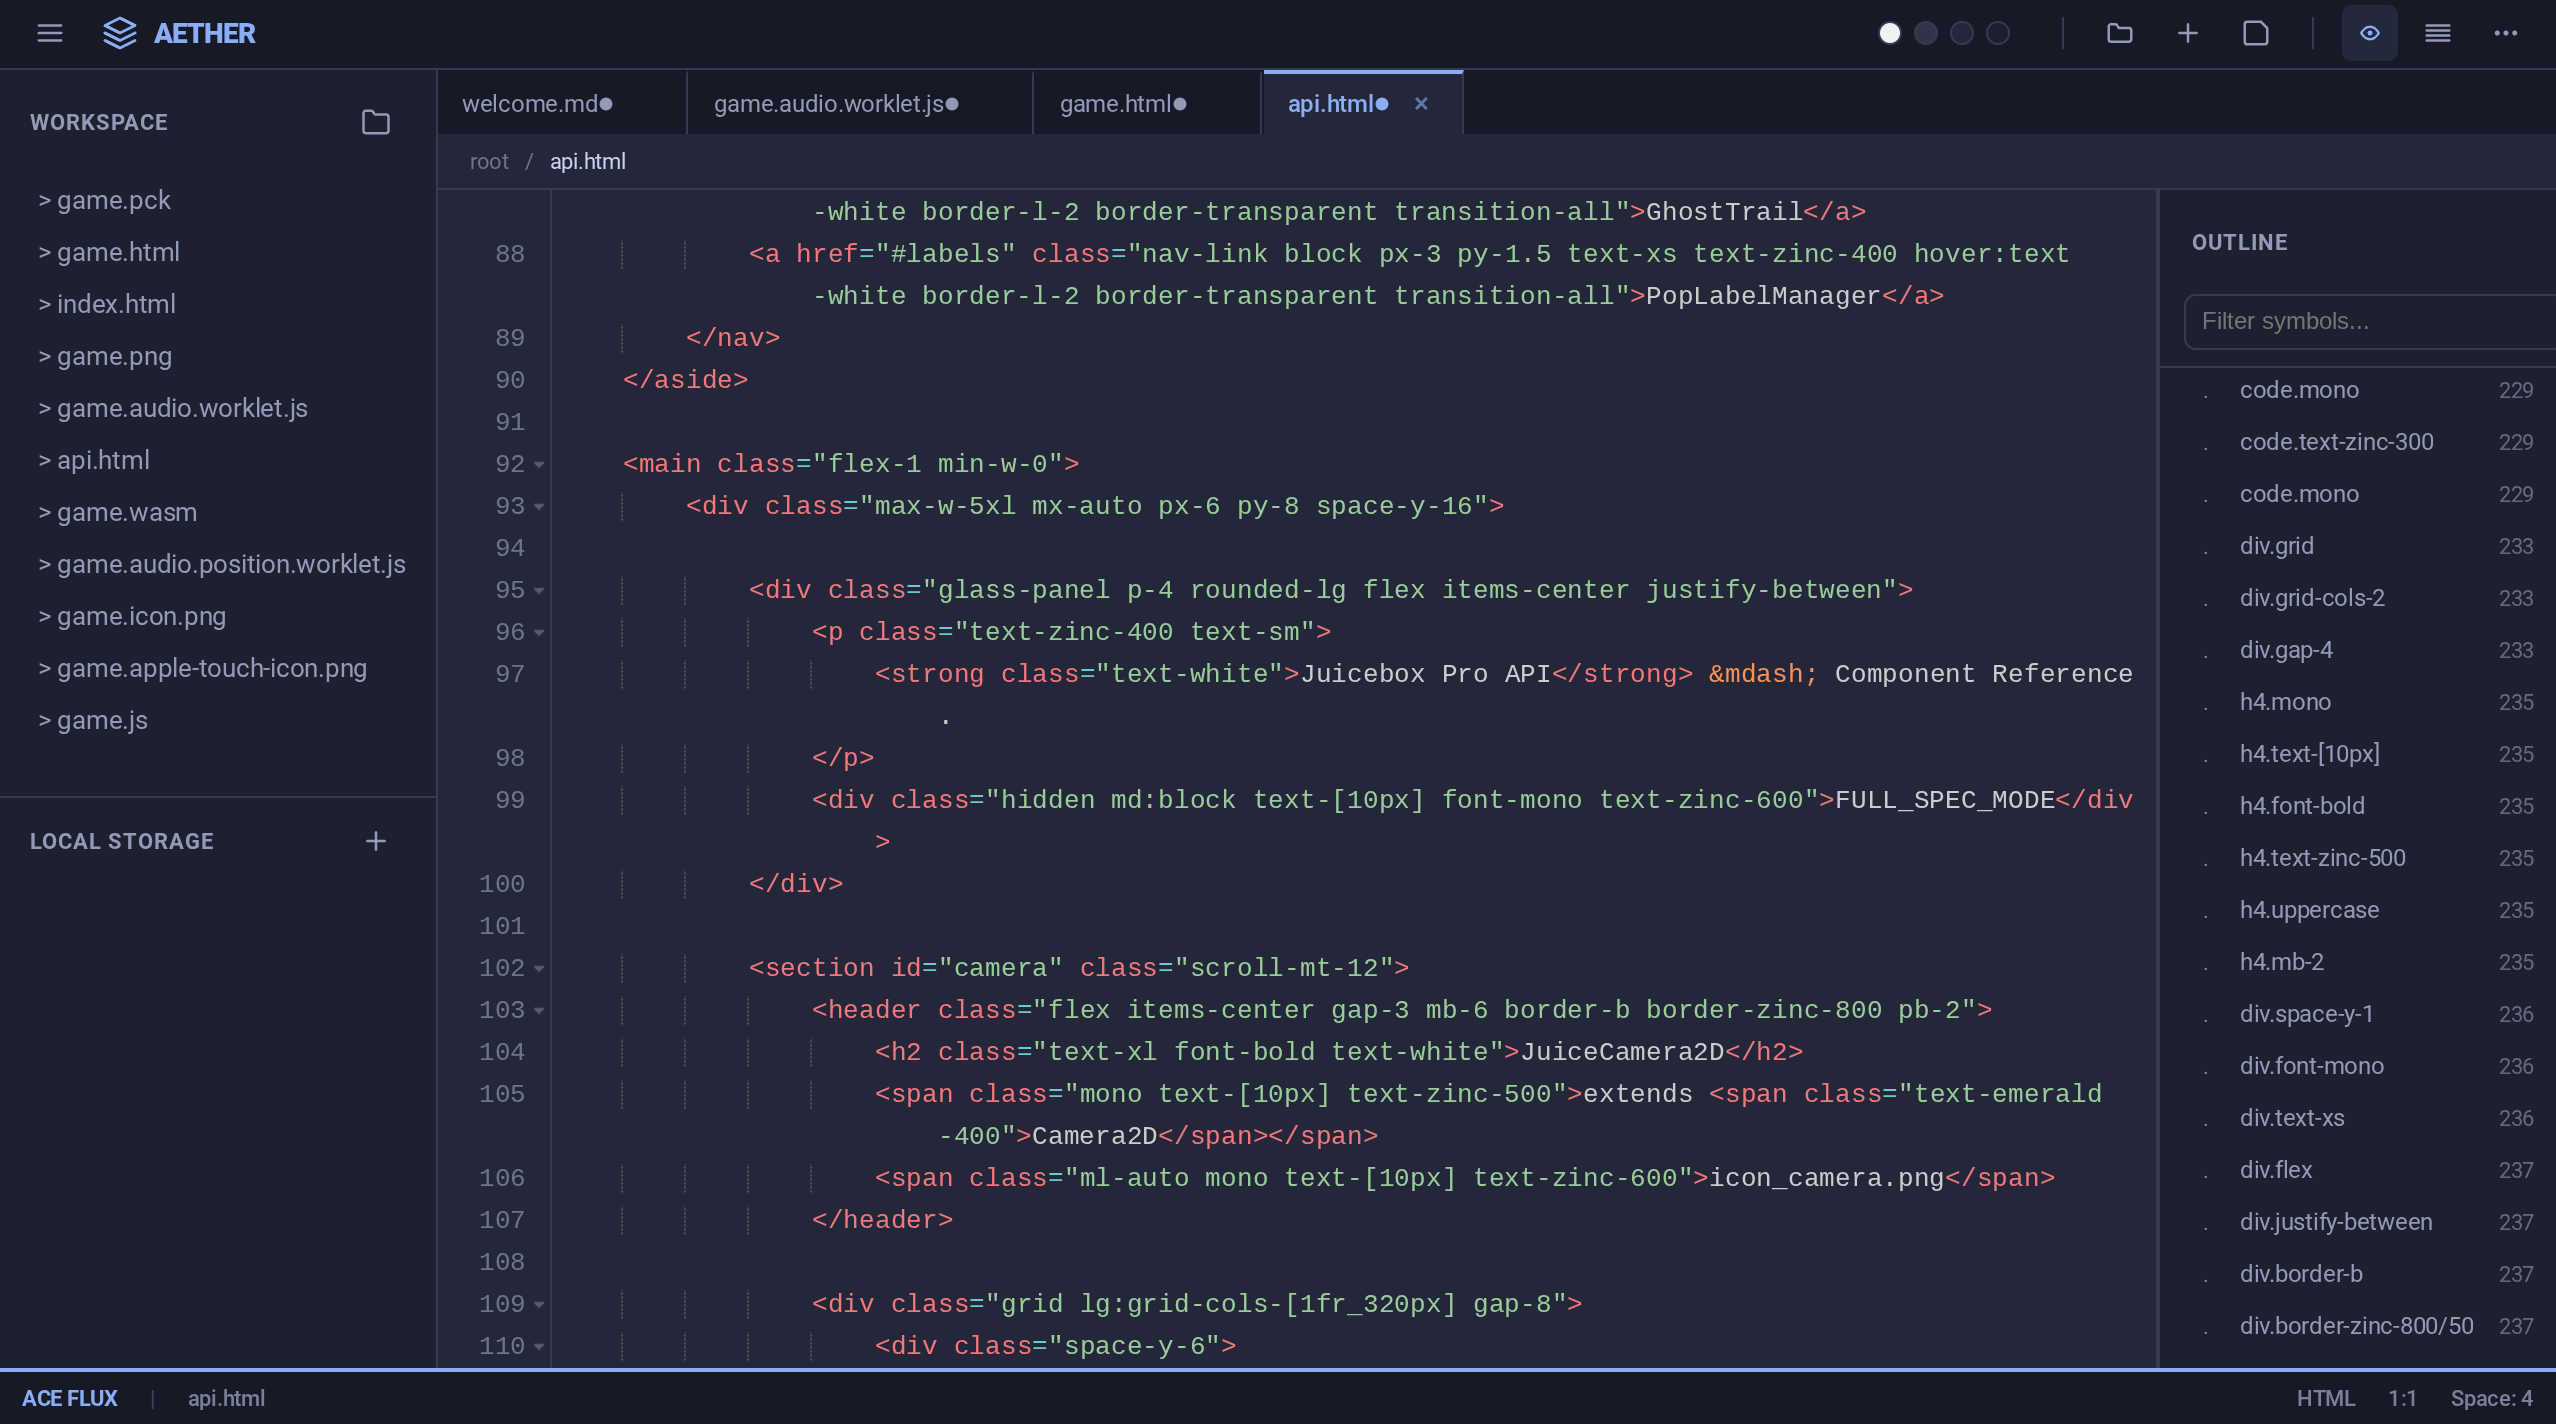Add new Local Storage item with plus
The image size is (2556, 1424).
pos(375,841)
